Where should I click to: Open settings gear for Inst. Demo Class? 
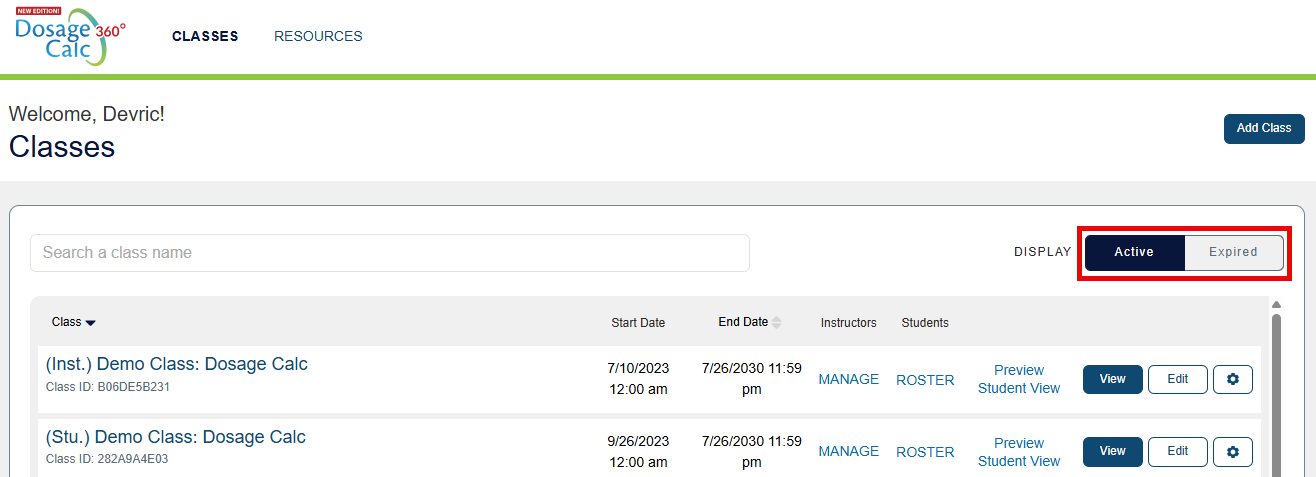(1232, 380)
